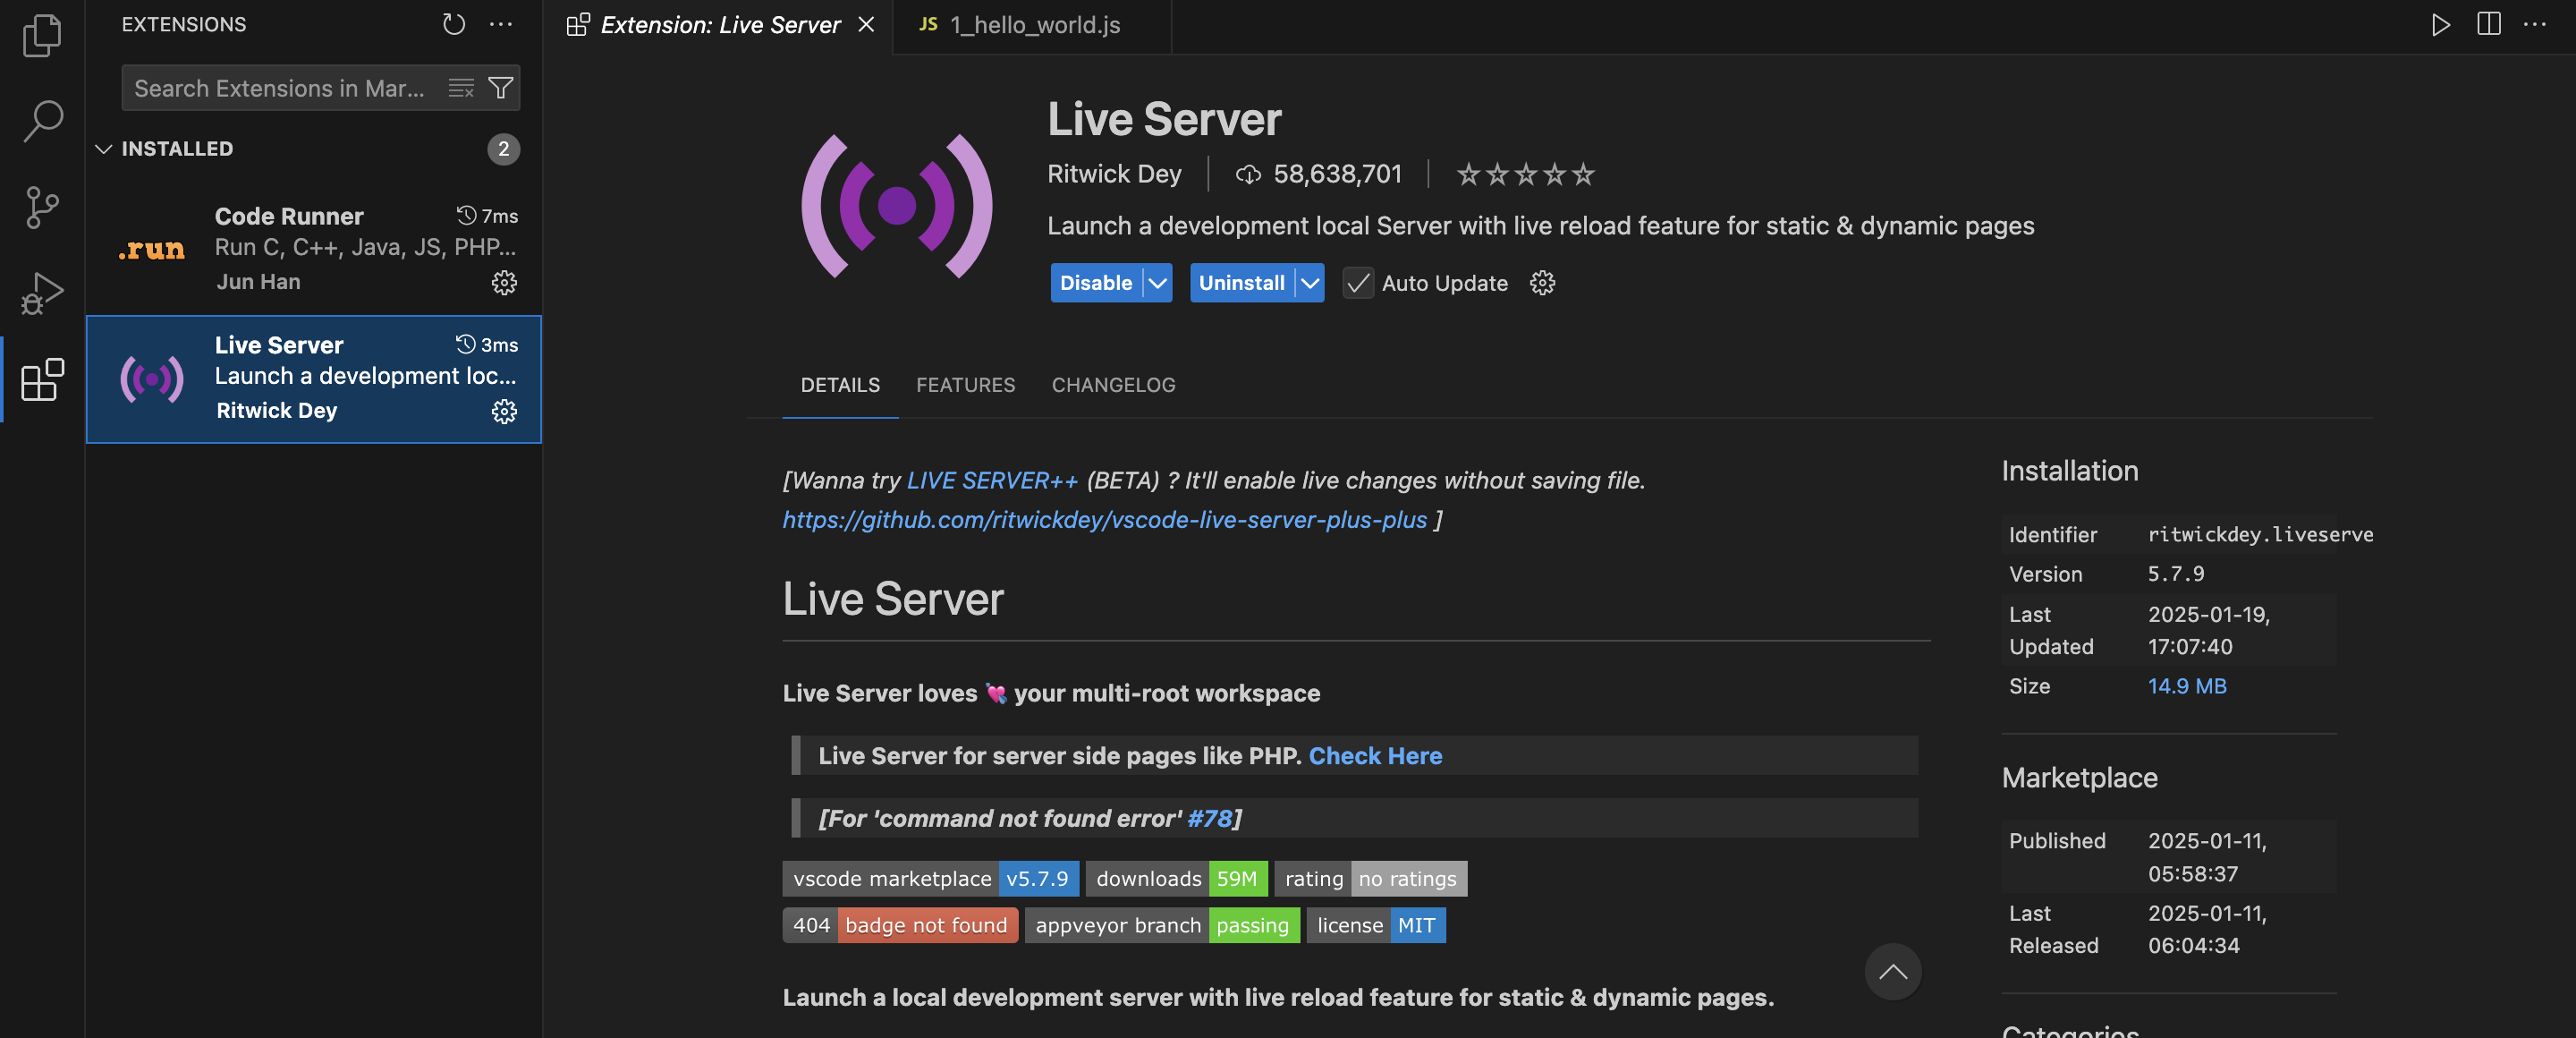Clear extensions search results icon
The height and width of the screenshot is (1038, 2576).
461,88
